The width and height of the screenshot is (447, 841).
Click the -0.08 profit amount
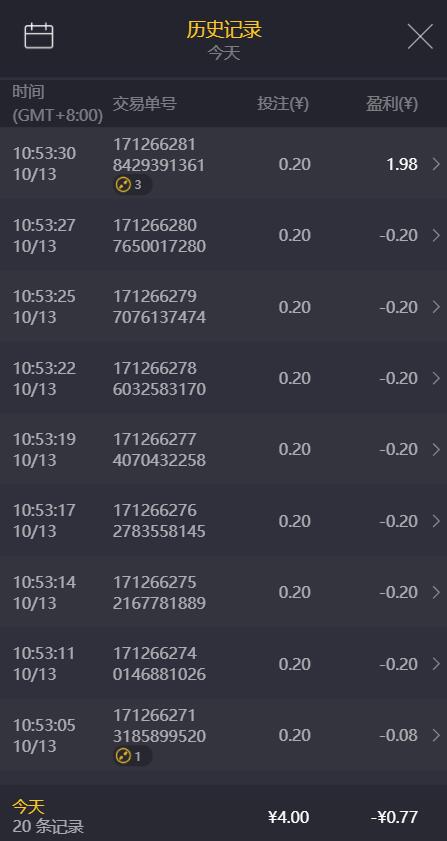pos(399,735)
